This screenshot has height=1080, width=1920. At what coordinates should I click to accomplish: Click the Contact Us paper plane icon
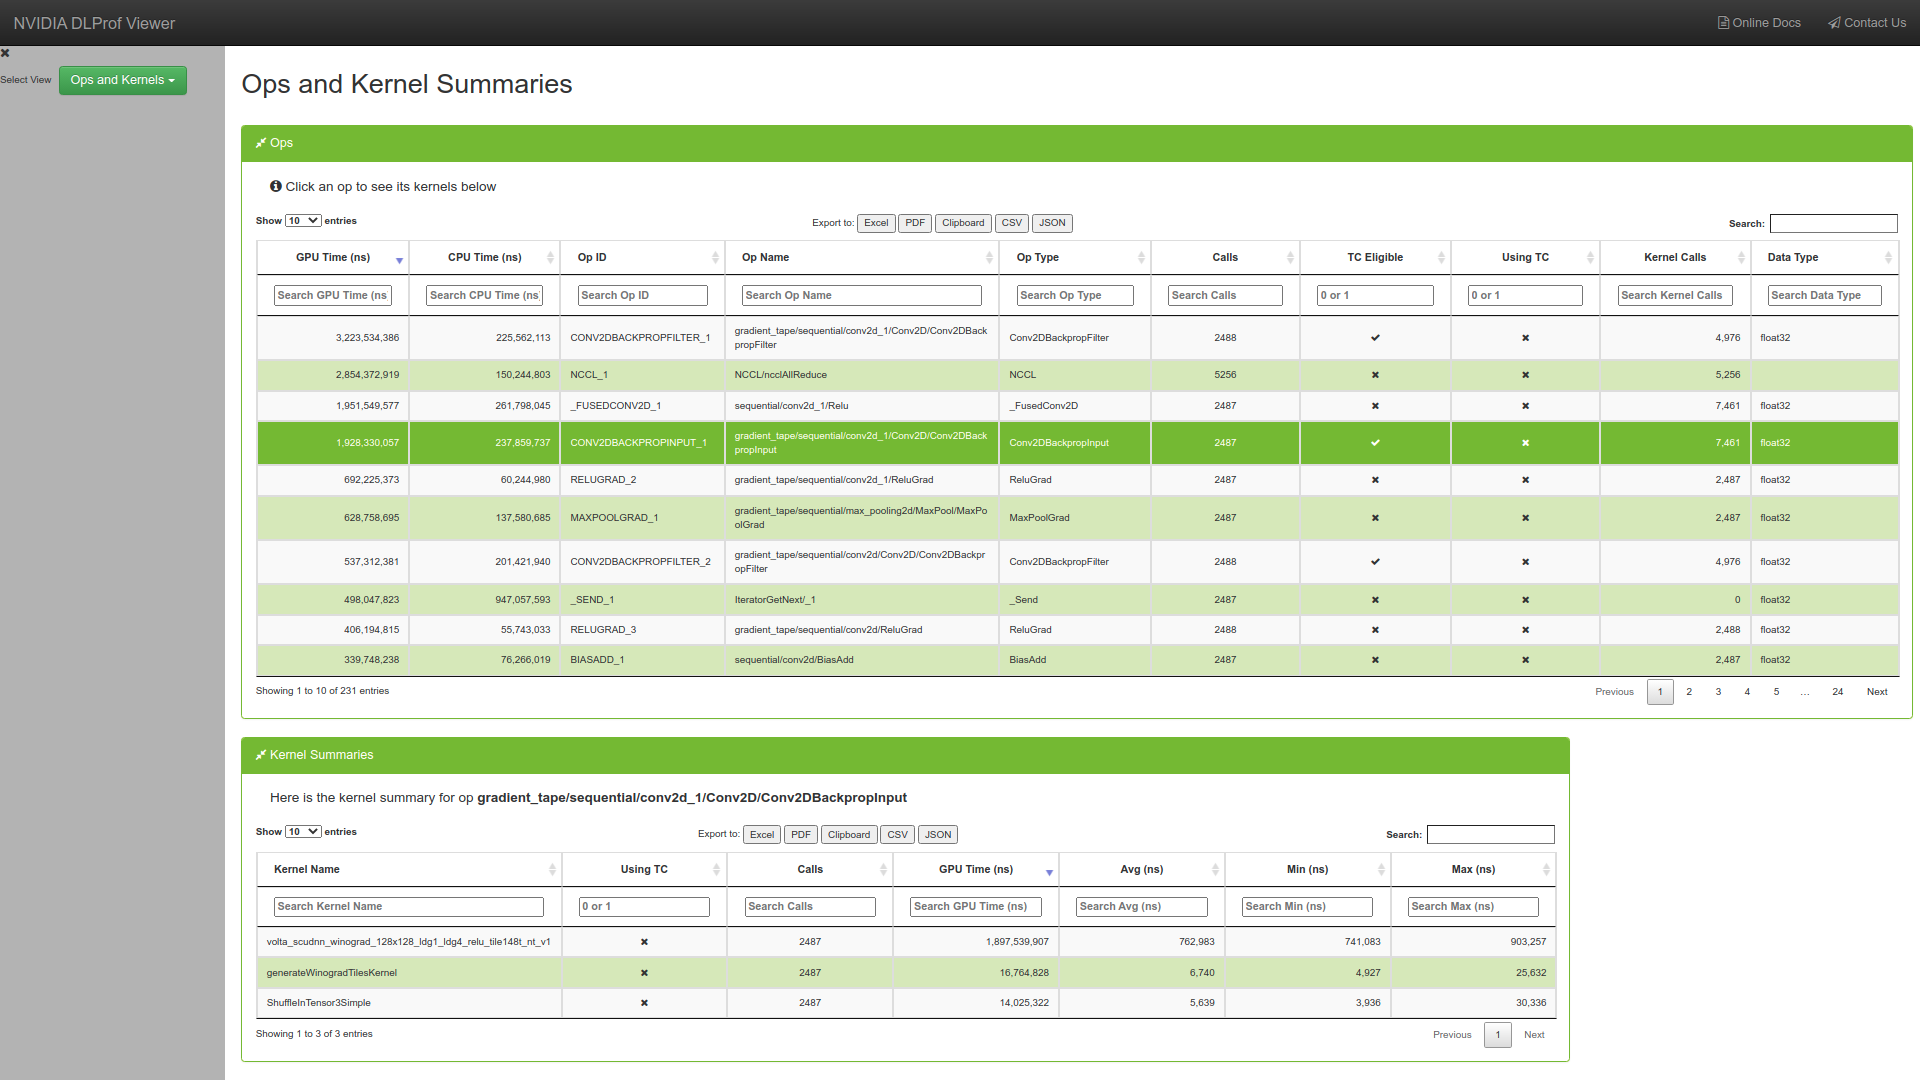coord(1834,23)
